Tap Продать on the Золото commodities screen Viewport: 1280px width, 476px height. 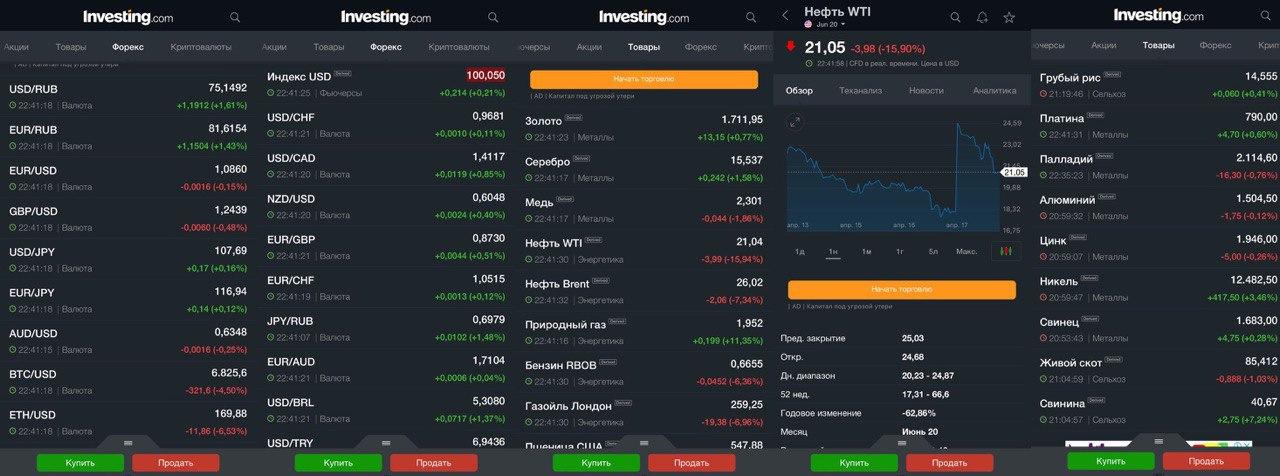tap(691, 463)
